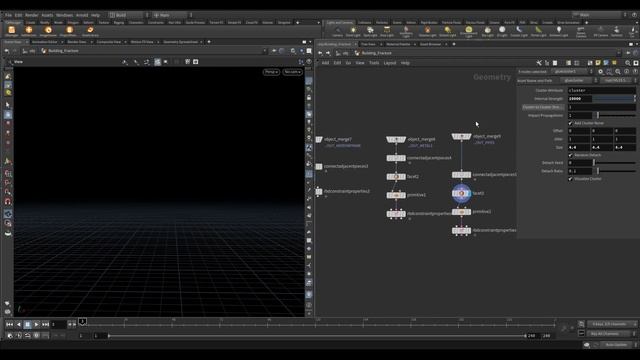Viewport: 640px width, 360px height.
Task: Open the No cam dropdown in viewport
Action: coord(293,72)
